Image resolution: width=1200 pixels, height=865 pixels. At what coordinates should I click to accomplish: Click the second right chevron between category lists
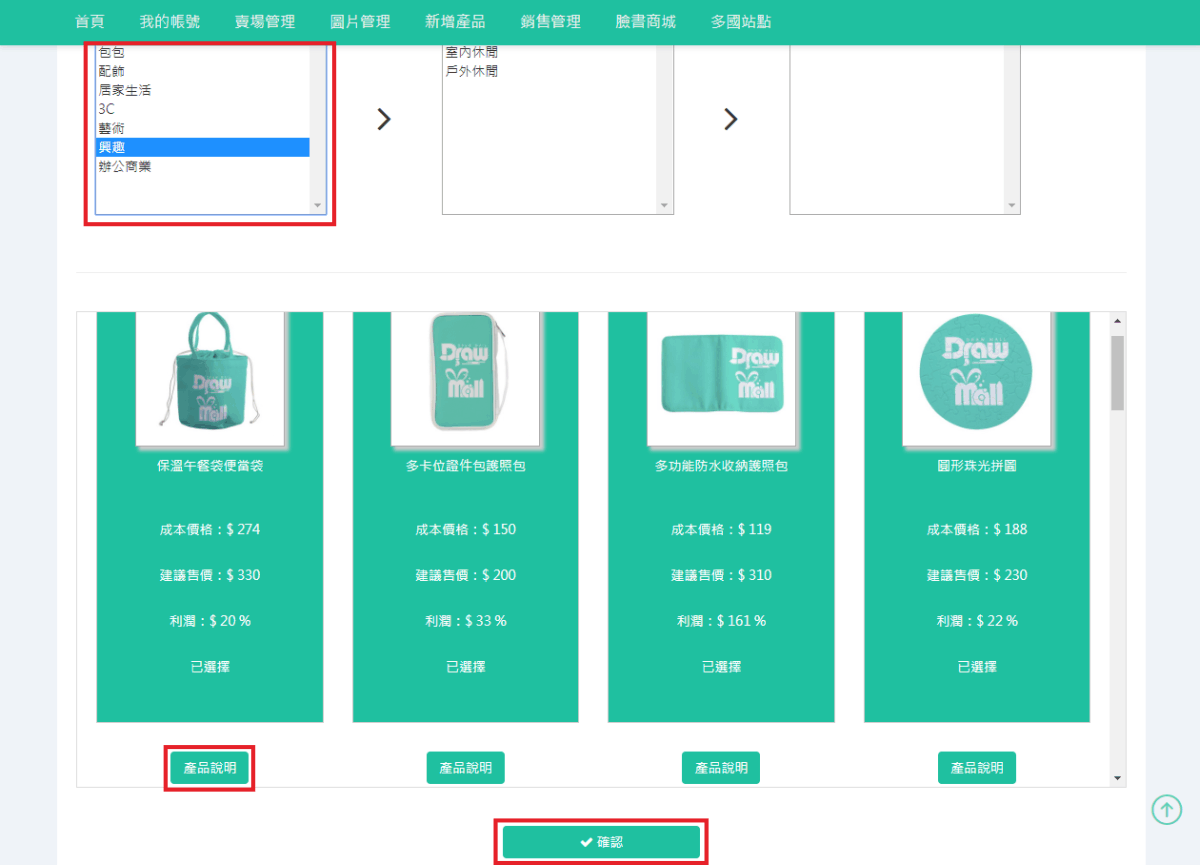[x=730, y=119]
